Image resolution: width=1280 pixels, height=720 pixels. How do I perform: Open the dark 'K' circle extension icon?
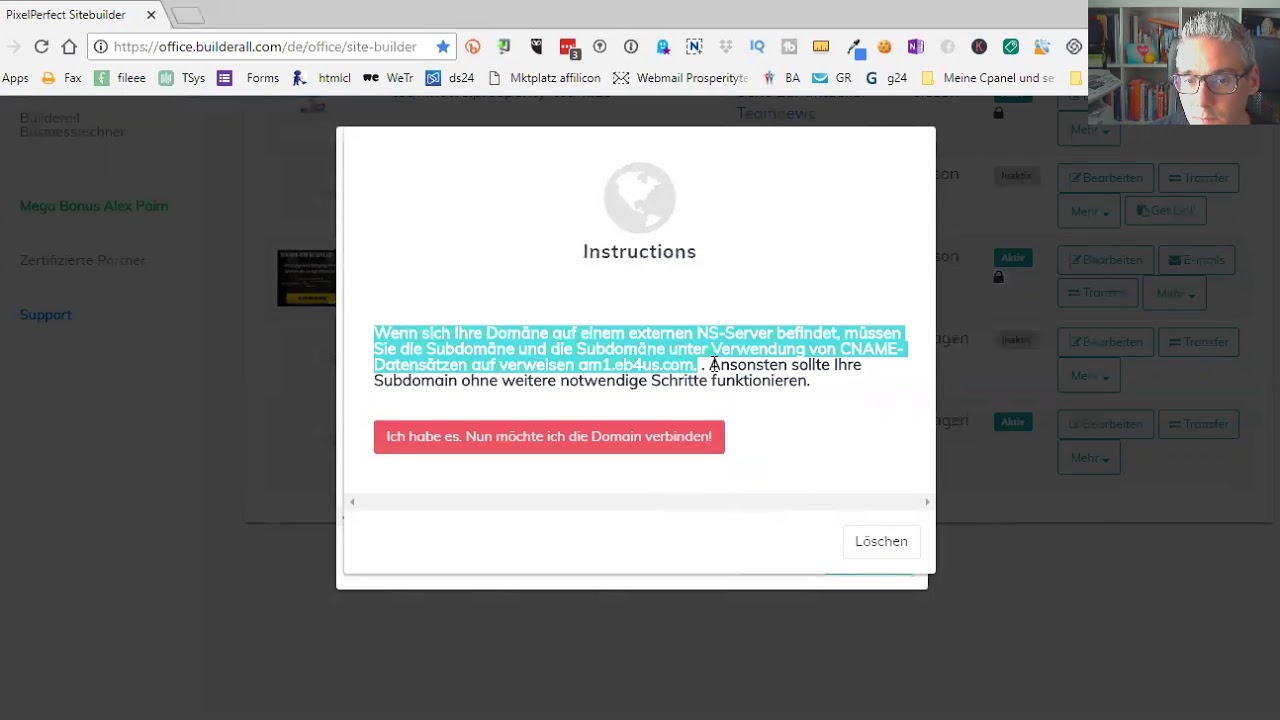979,46
